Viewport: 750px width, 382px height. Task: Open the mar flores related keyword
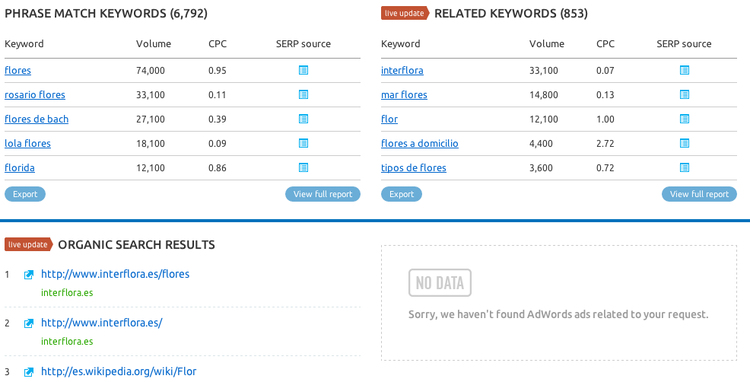tap(404, 95)
